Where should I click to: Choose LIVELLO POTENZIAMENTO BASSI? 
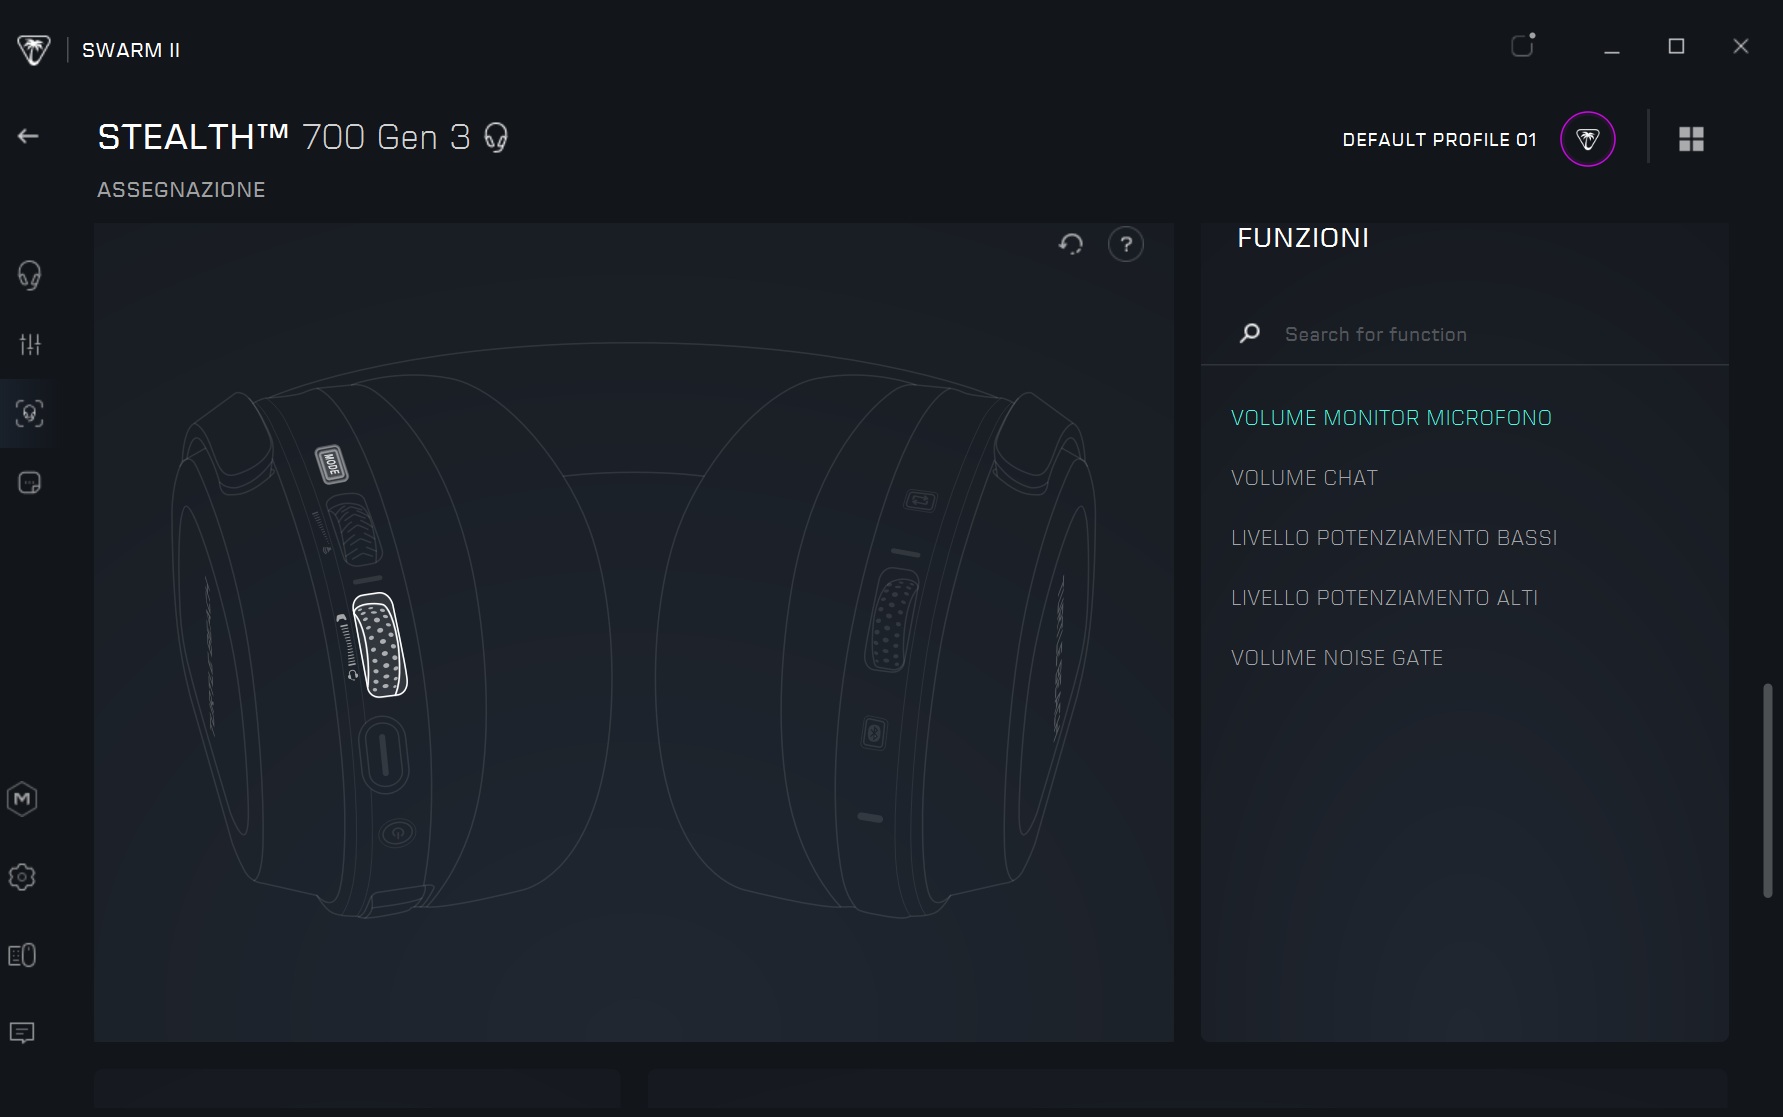click(x=1394, y=538)
